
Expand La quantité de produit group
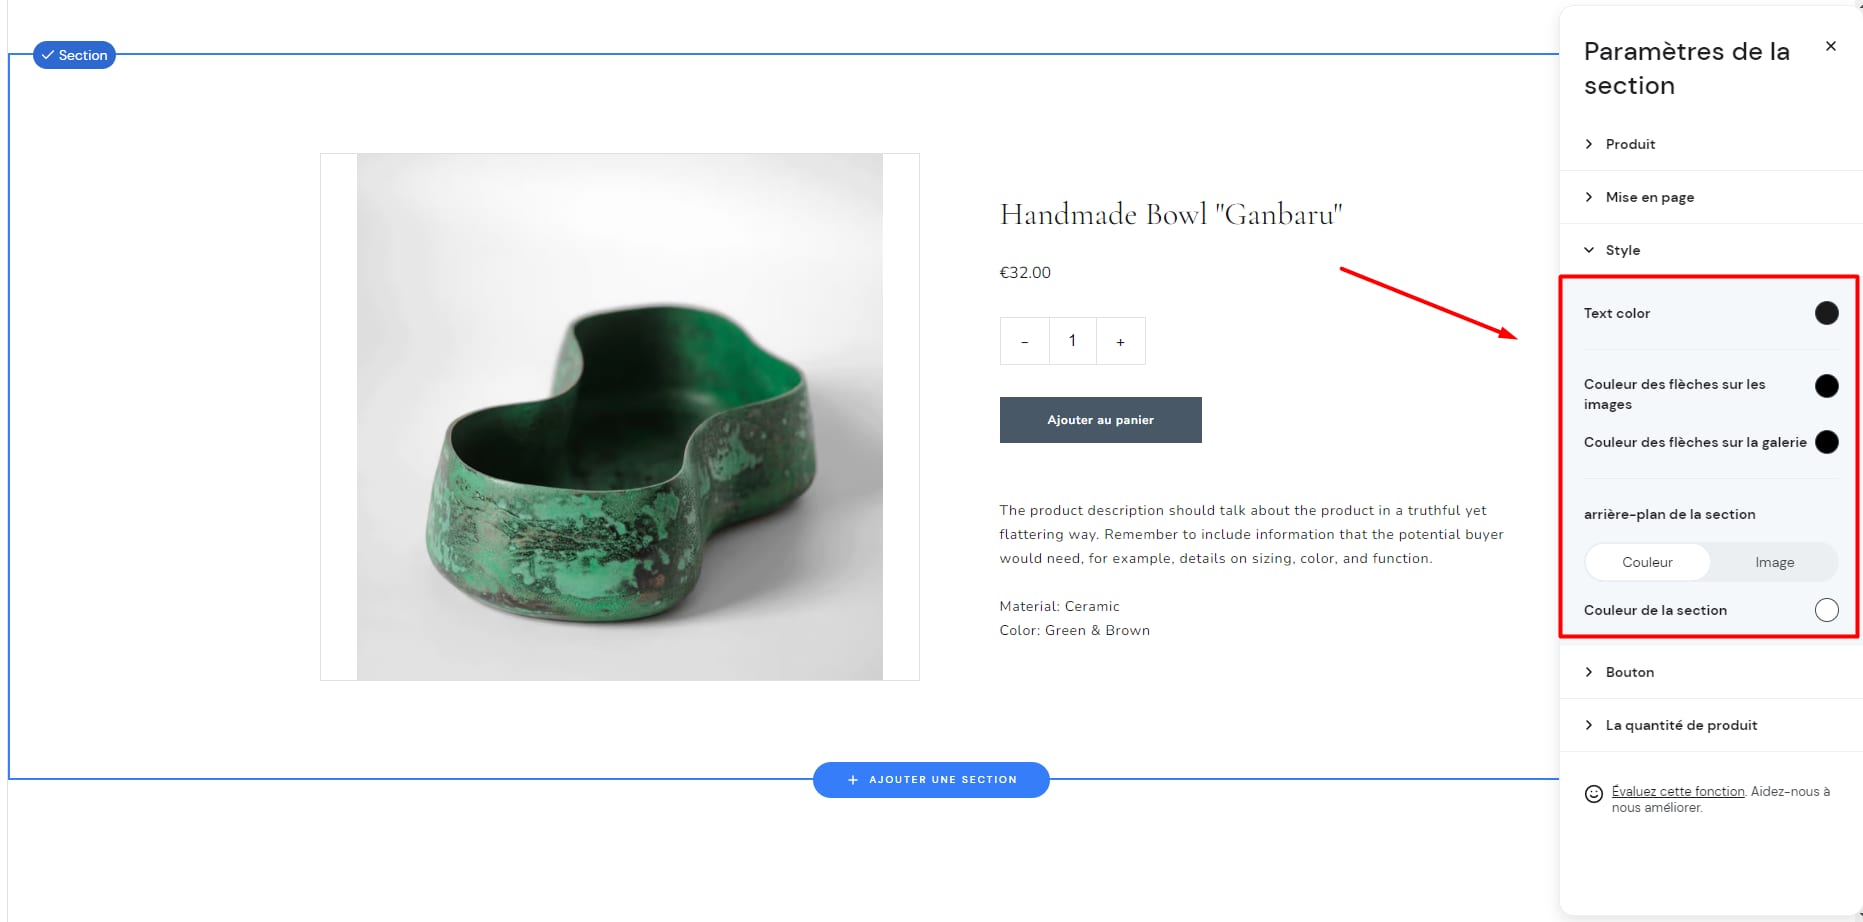pyautogui.click(x=1680, y=725)
